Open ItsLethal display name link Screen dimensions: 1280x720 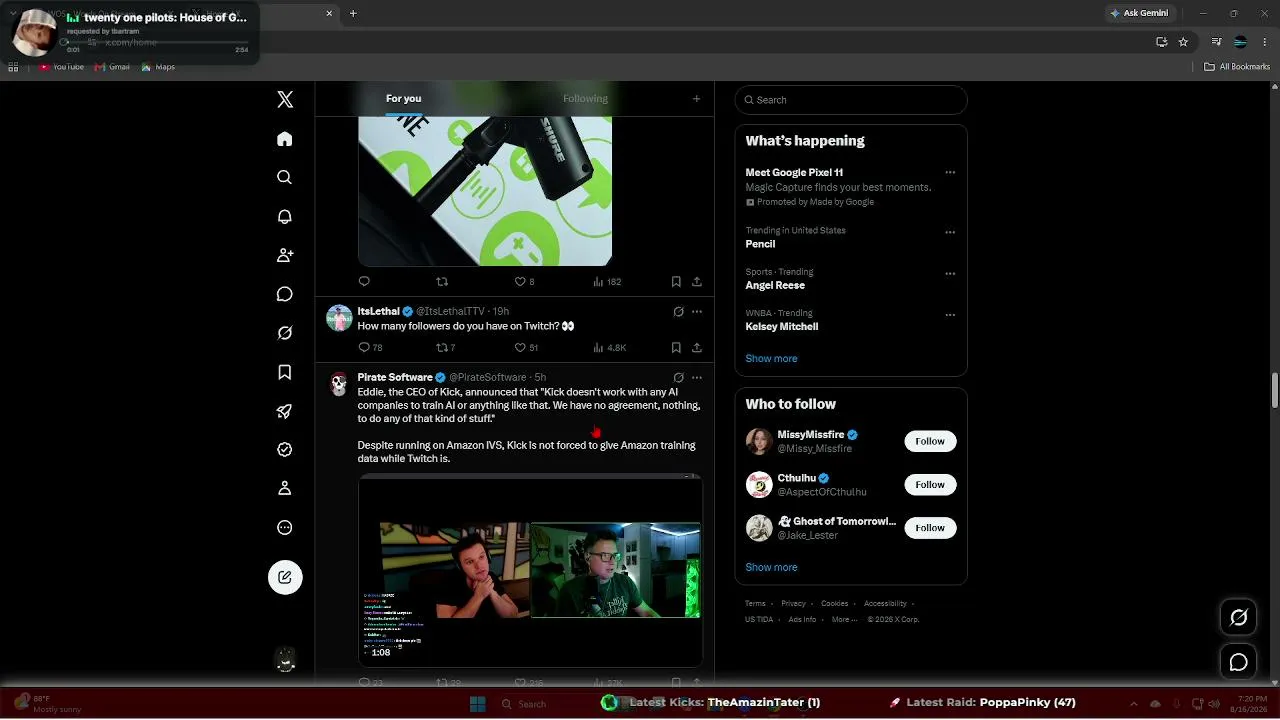click(x=378, y=312)
